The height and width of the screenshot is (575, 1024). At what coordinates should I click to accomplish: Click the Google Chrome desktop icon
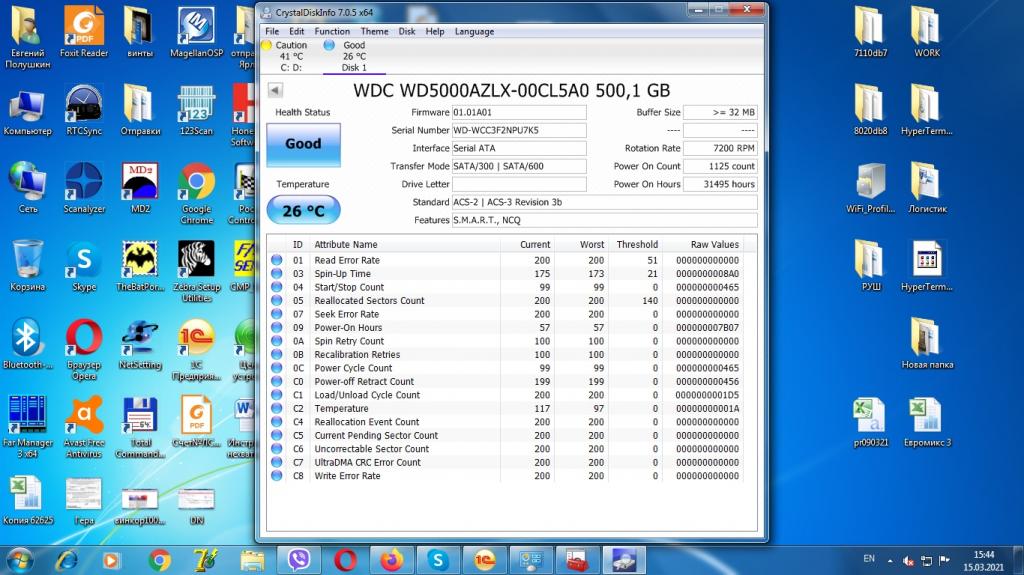[196, 194]
